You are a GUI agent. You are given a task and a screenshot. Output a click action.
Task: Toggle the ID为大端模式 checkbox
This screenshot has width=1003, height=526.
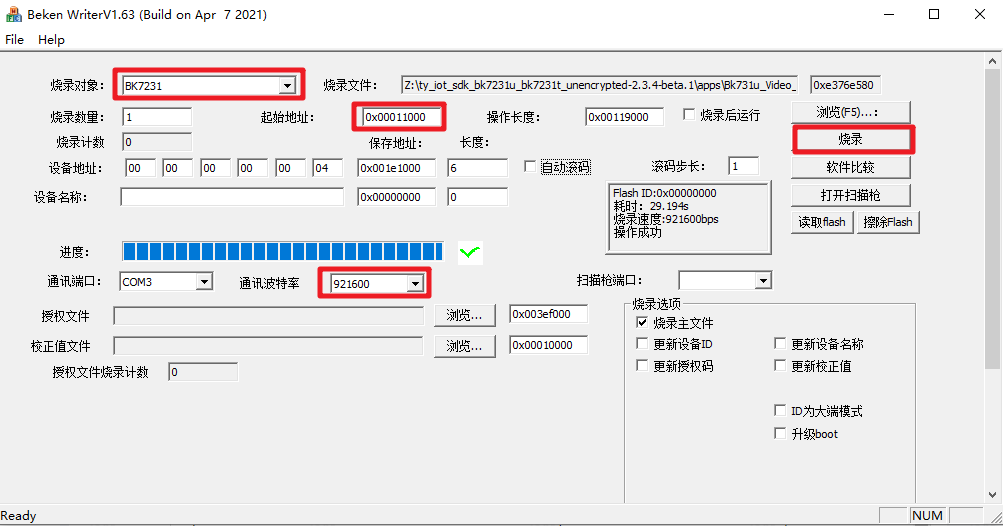click(x=780, y=410)
